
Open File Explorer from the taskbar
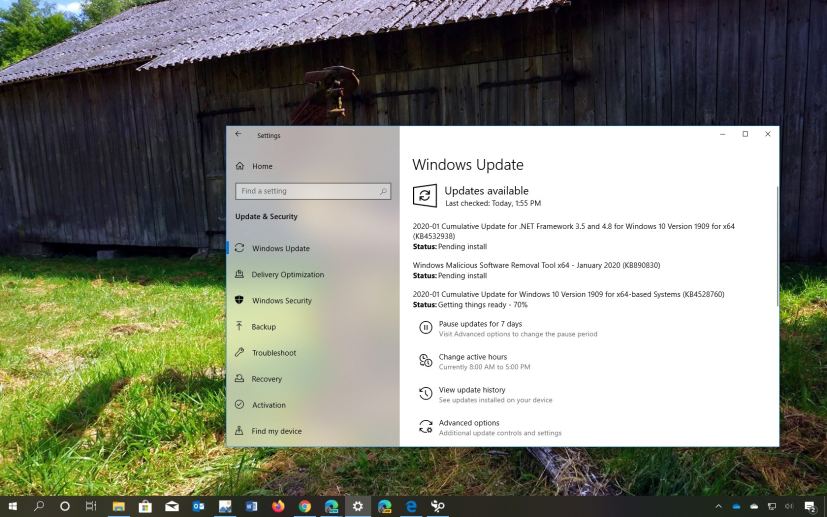click(x=119, y=506)
